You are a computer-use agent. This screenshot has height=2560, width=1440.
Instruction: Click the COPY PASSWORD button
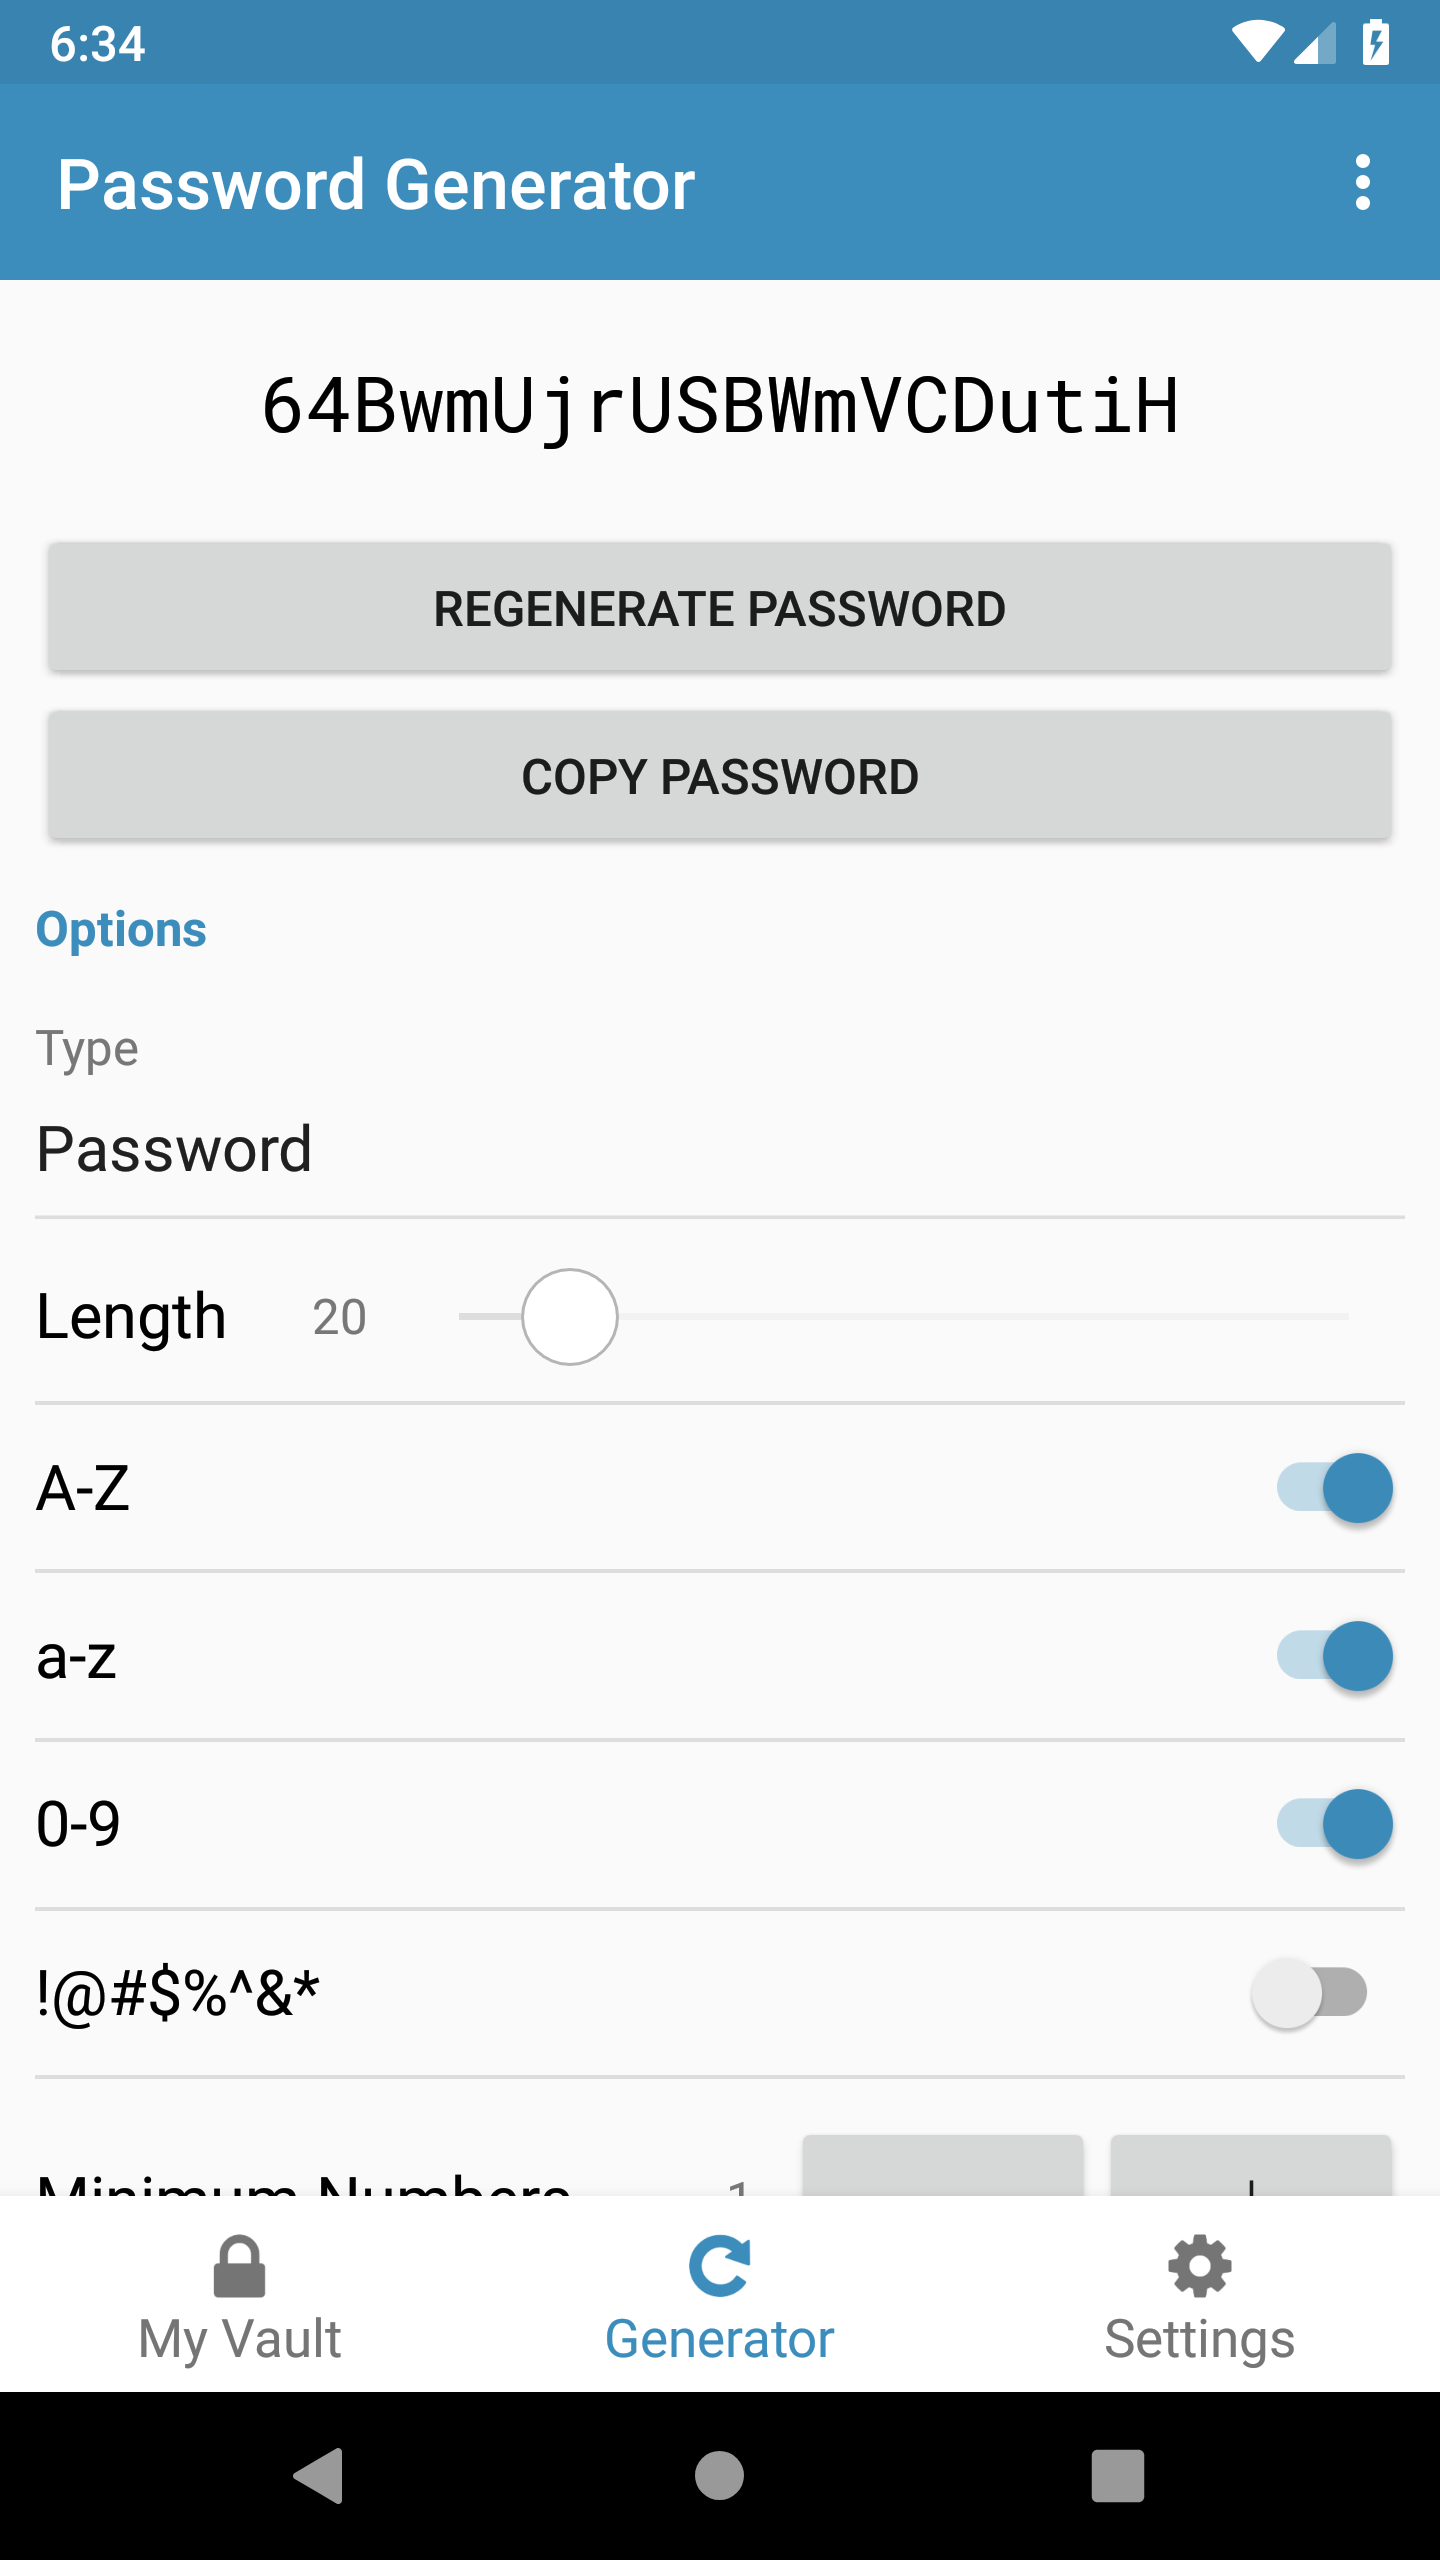[x=720, y=776]
